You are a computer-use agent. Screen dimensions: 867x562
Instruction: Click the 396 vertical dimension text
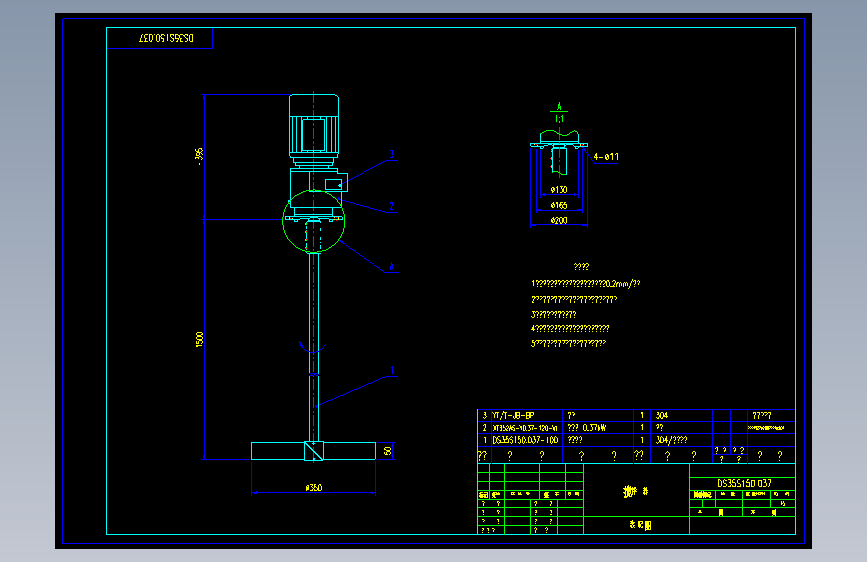click(199, 155)
